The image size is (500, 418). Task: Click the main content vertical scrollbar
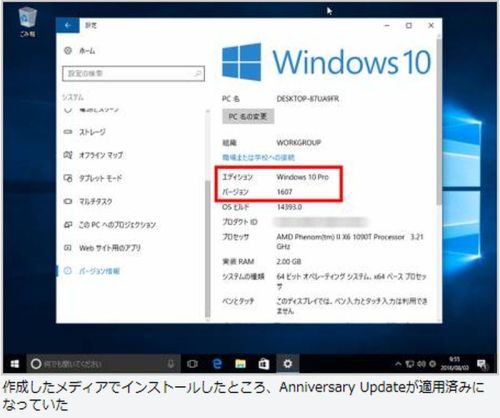coord(439,122)
